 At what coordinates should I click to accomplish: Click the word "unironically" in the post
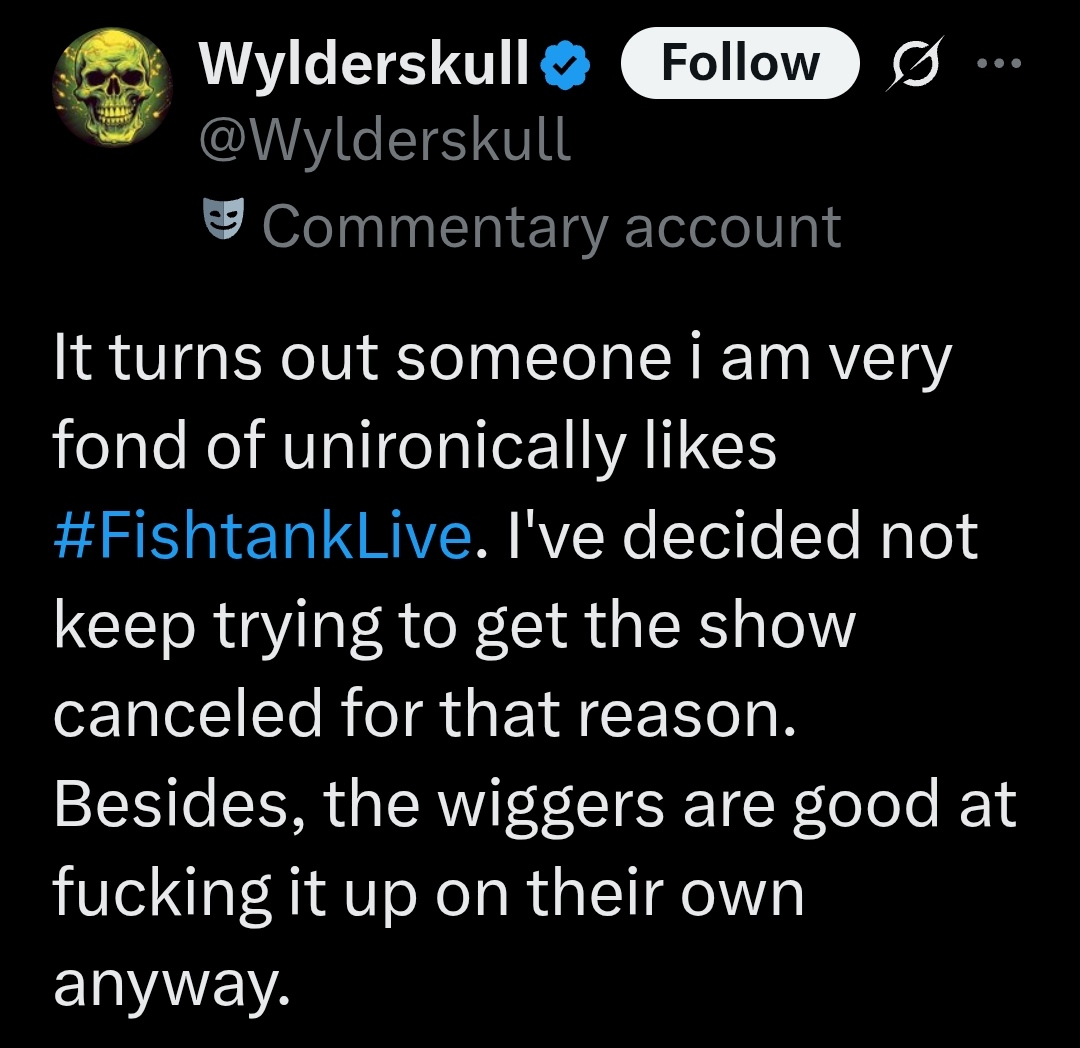[x=455, y=448]
